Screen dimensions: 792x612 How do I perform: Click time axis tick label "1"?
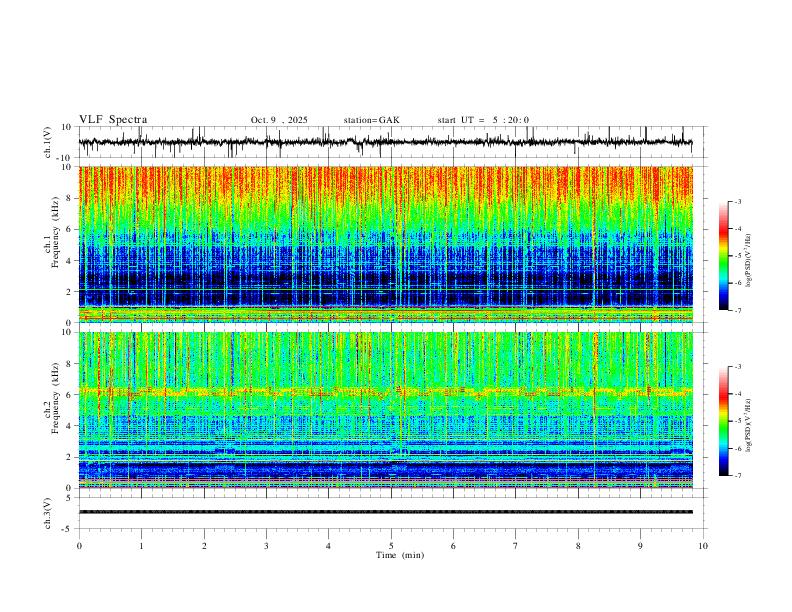[141, 546]
